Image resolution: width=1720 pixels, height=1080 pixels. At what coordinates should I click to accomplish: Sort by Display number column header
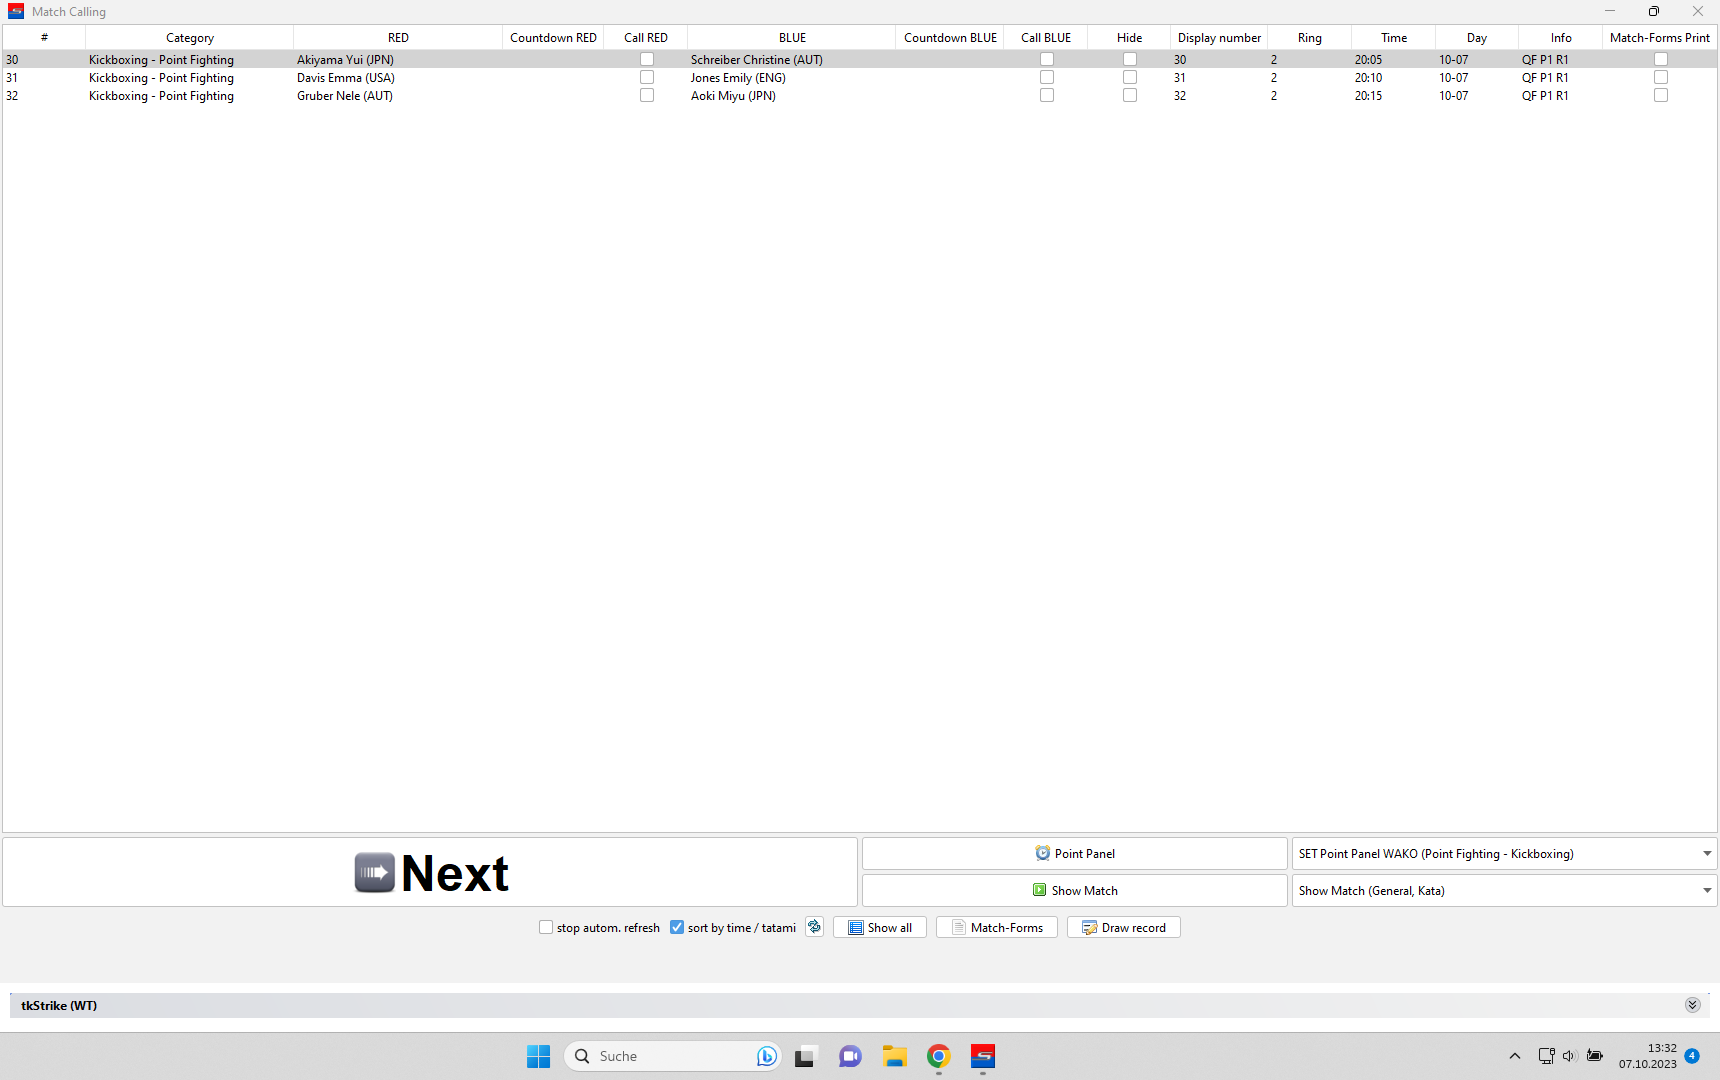tap(1219, 38)
